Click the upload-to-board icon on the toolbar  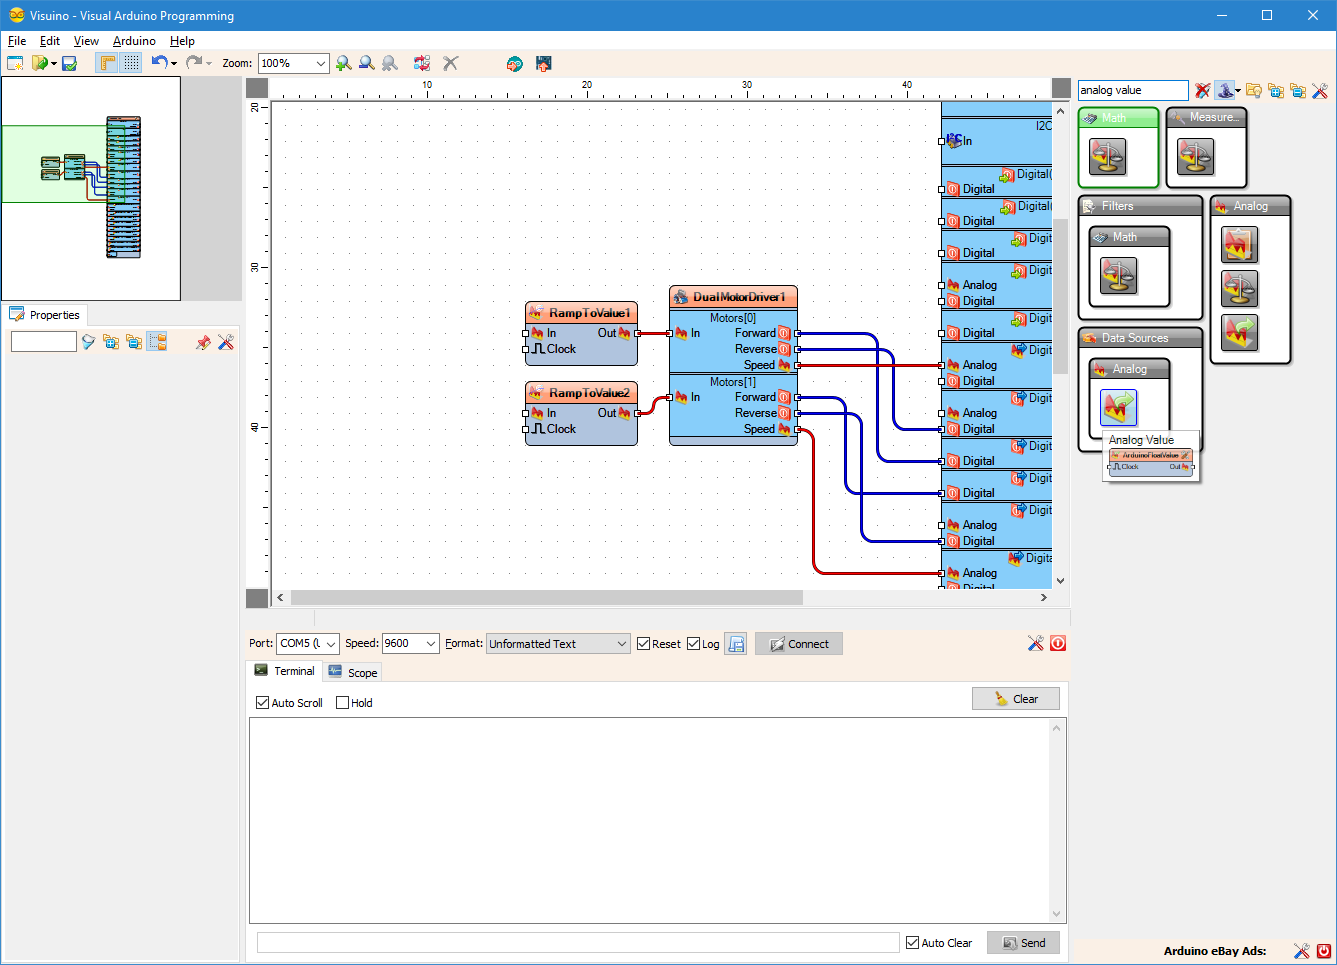click(543, 62)
